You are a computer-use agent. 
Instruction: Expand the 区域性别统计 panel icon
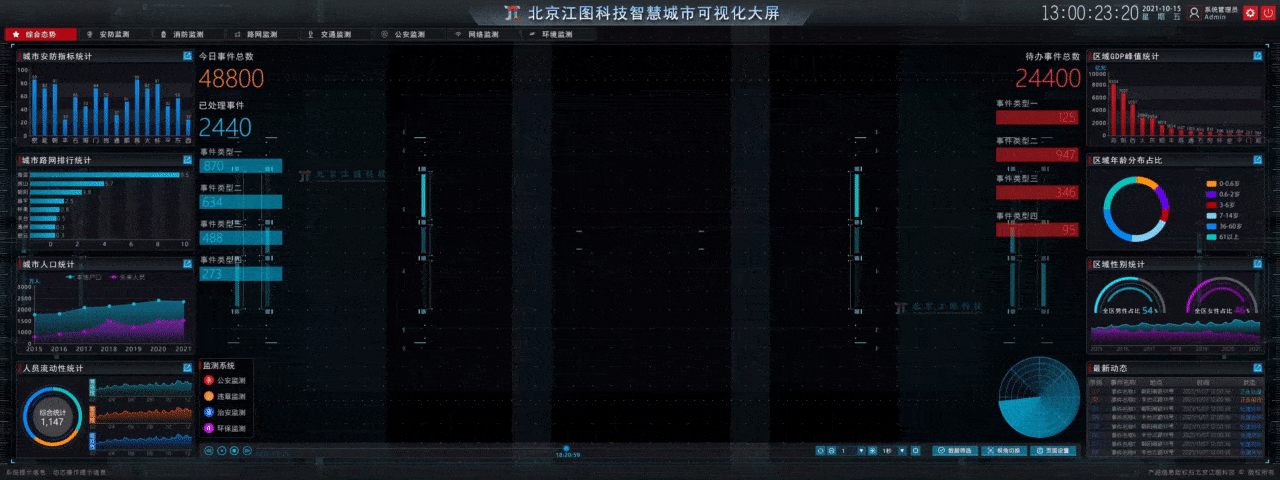tap(1259, 264)
